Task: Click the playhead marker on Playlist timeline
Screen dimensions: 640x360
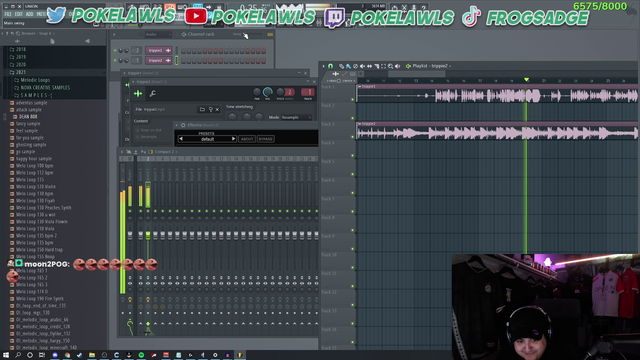Action: tap(527, 80)
